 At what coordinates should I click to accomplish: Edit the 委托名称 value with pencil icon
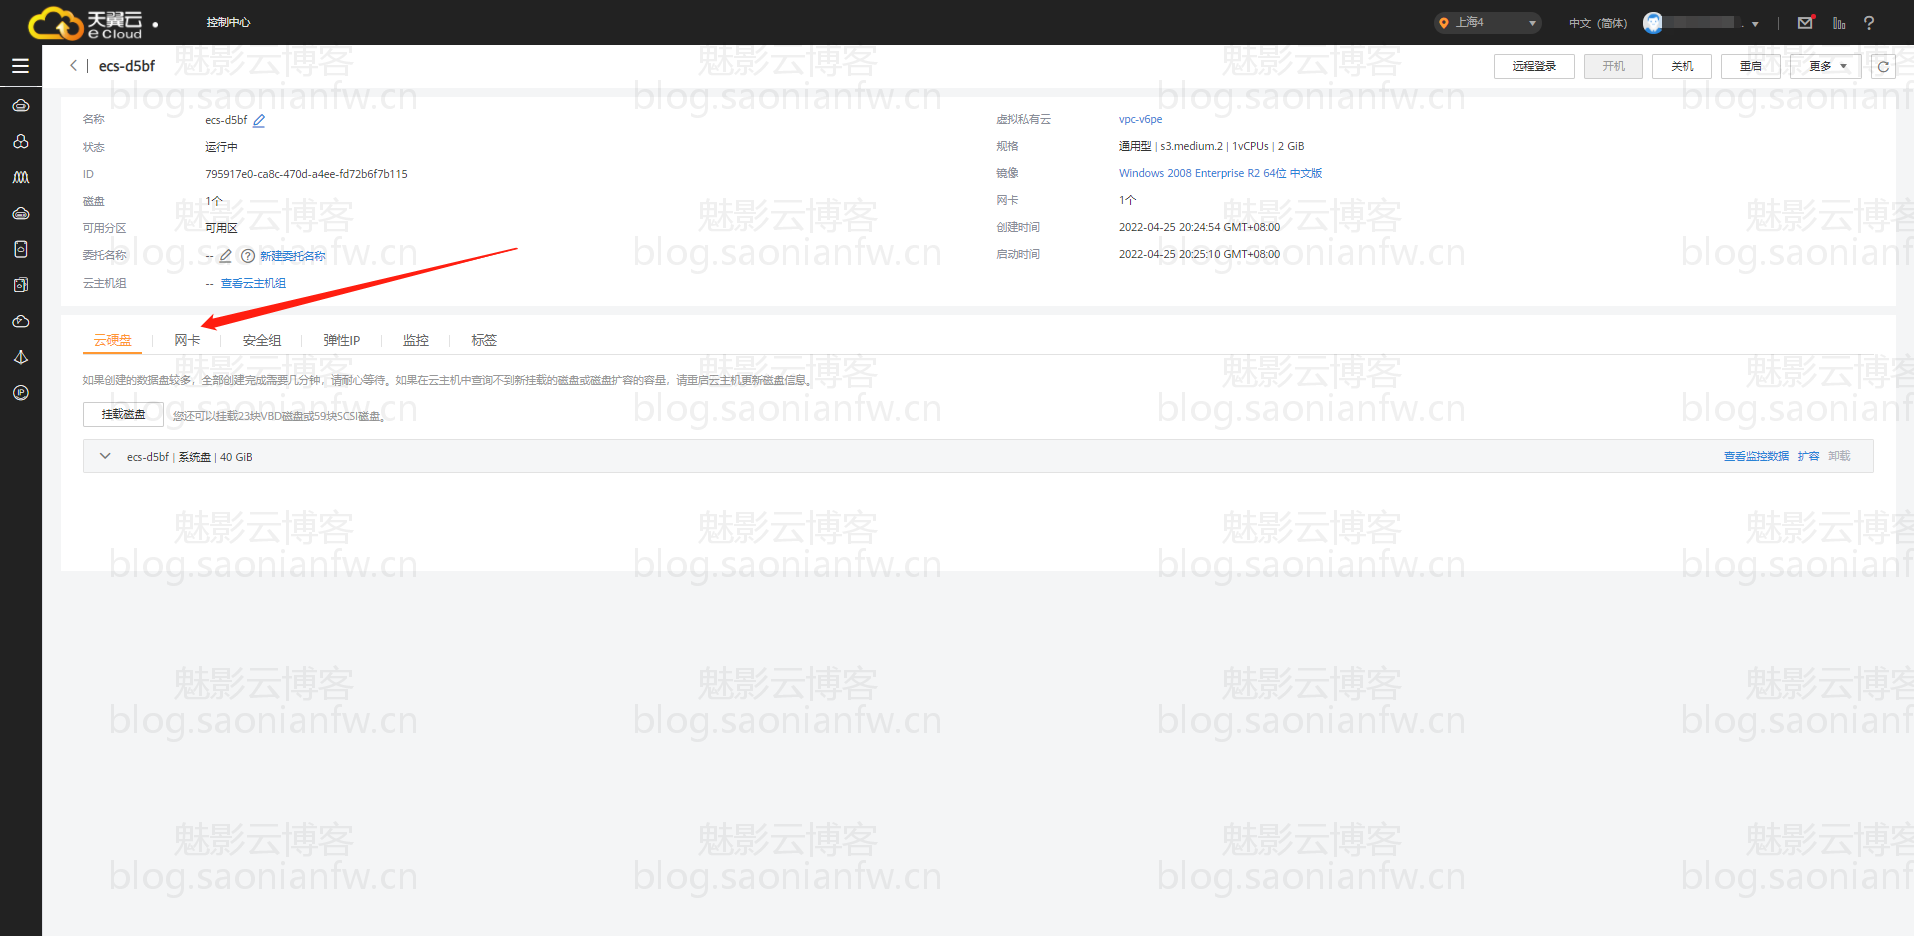click(226, 256)
